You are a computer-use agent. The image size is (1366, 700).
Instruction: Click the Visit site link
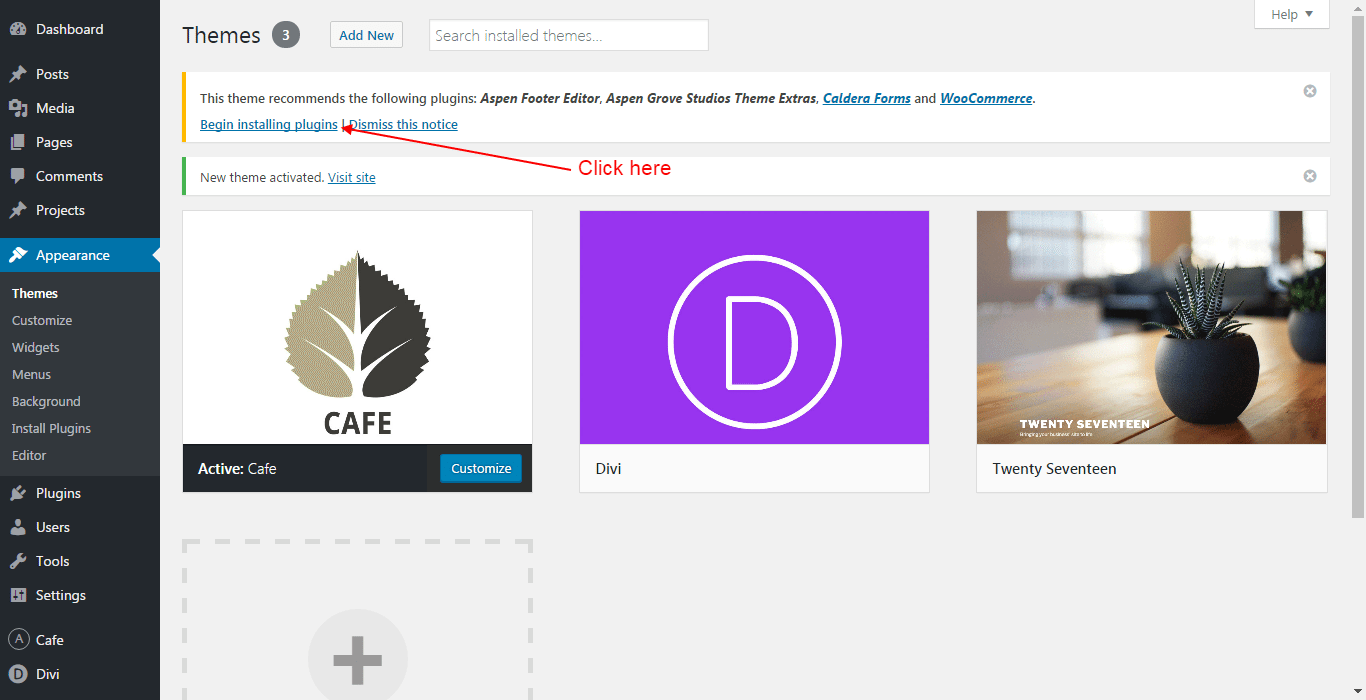[x=352, y=177]
